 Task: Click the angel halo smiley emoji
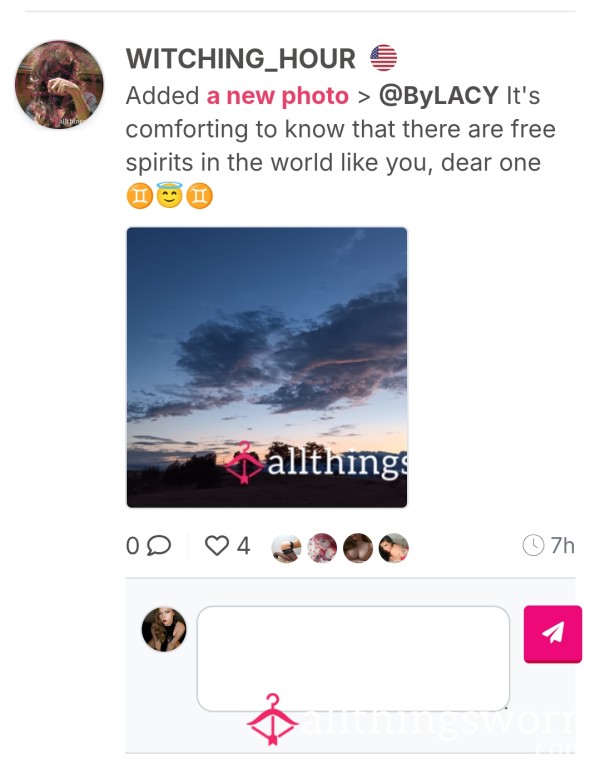tap(169, 195)
